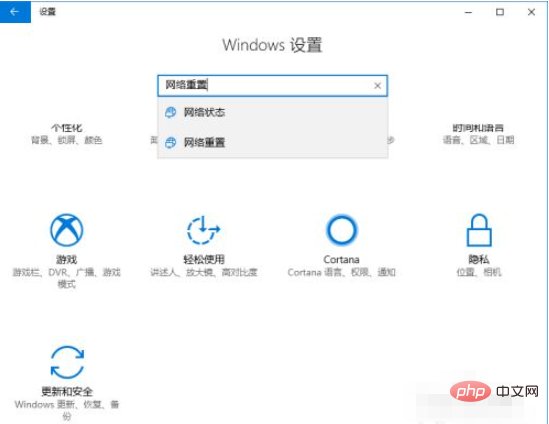Image resolution: width=549 pixels, height=424 pixels.
Task: Select the 网络重置 search suggestion
Action: click(272, 143)
